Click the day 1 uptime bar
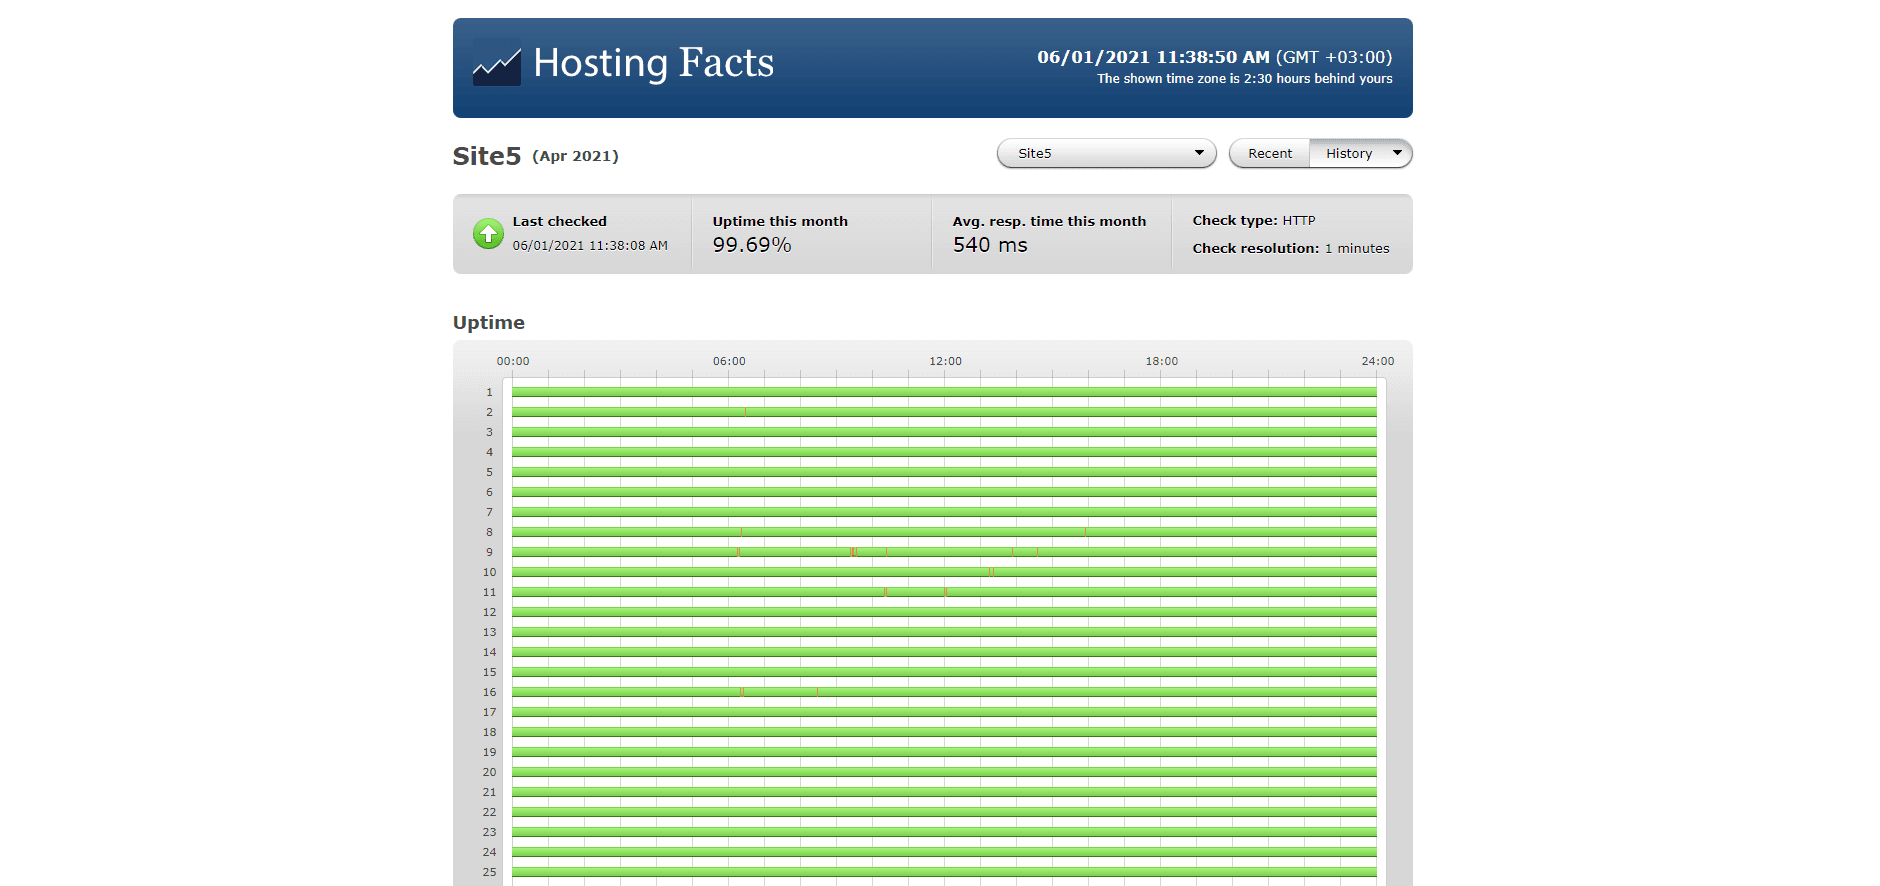Image resolution: width=1880 pixels, height=886 pixels. click(x=944, y=392)
